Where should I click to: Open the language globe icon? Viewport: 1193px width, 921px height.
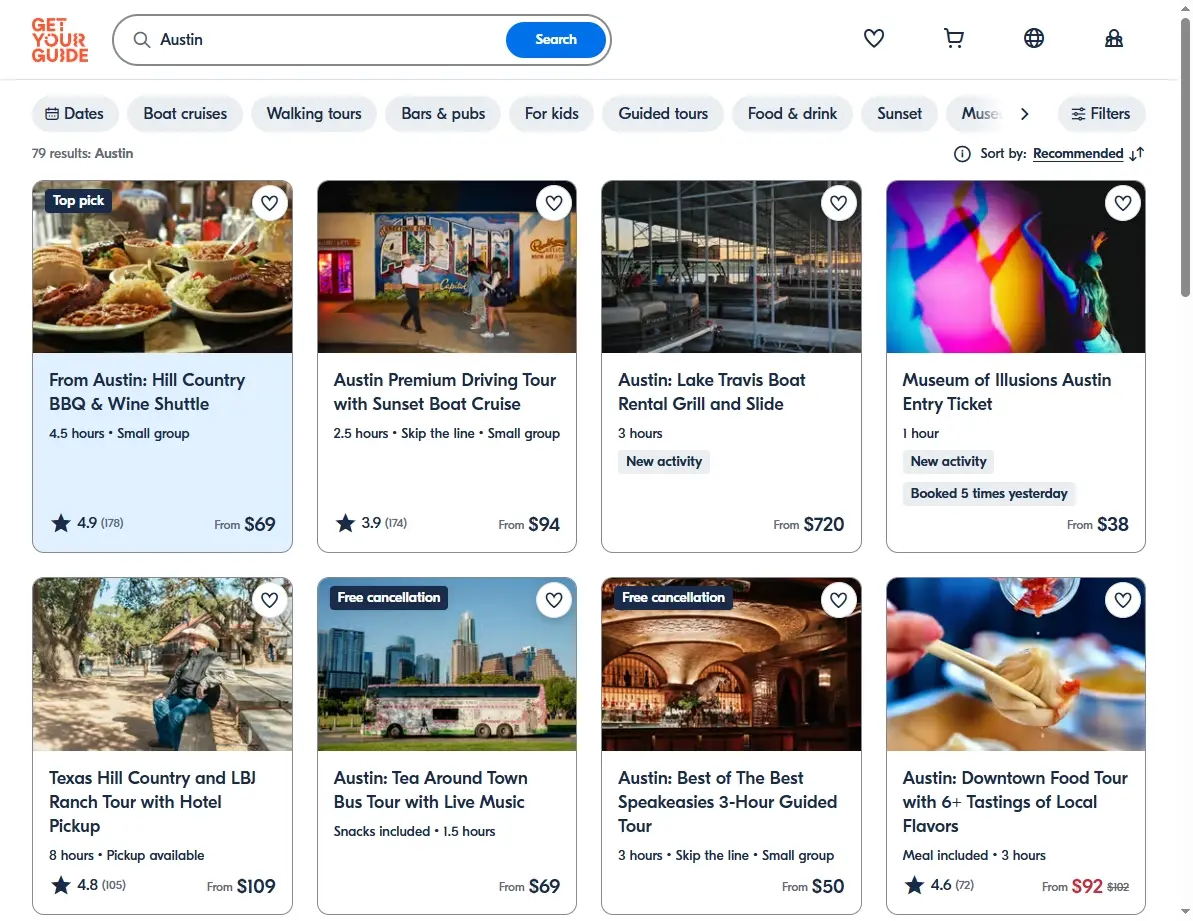pyautogui.click(x=1033, y=38)
